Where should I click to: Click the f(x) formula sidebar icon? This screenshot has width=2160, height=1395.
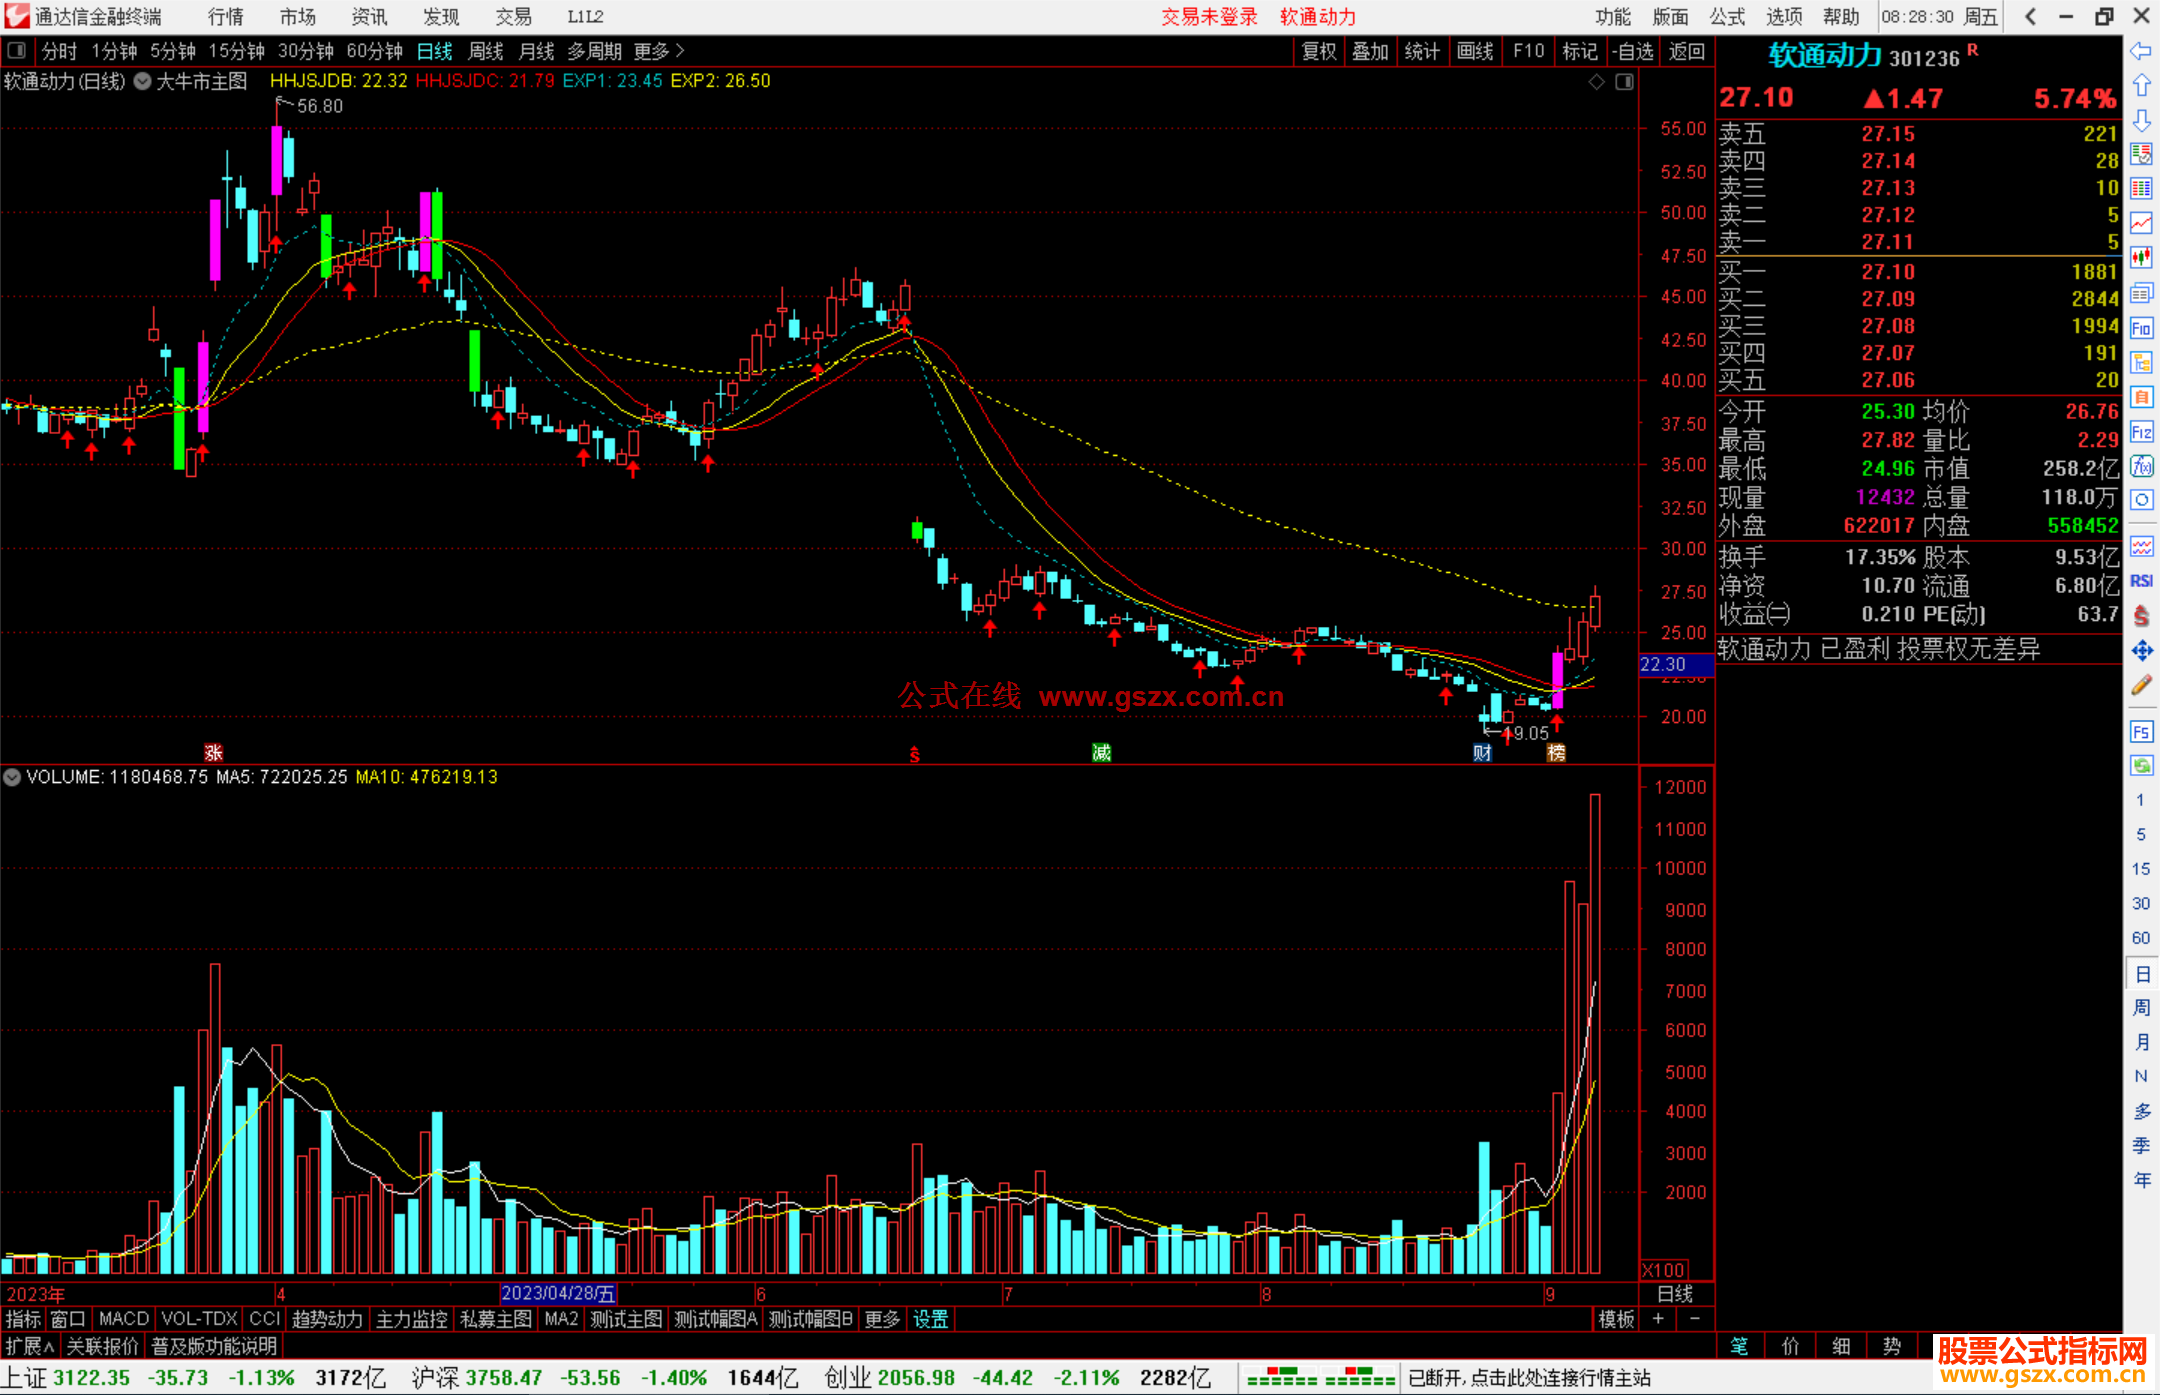pyautogui.click(x=2141, y=466)
